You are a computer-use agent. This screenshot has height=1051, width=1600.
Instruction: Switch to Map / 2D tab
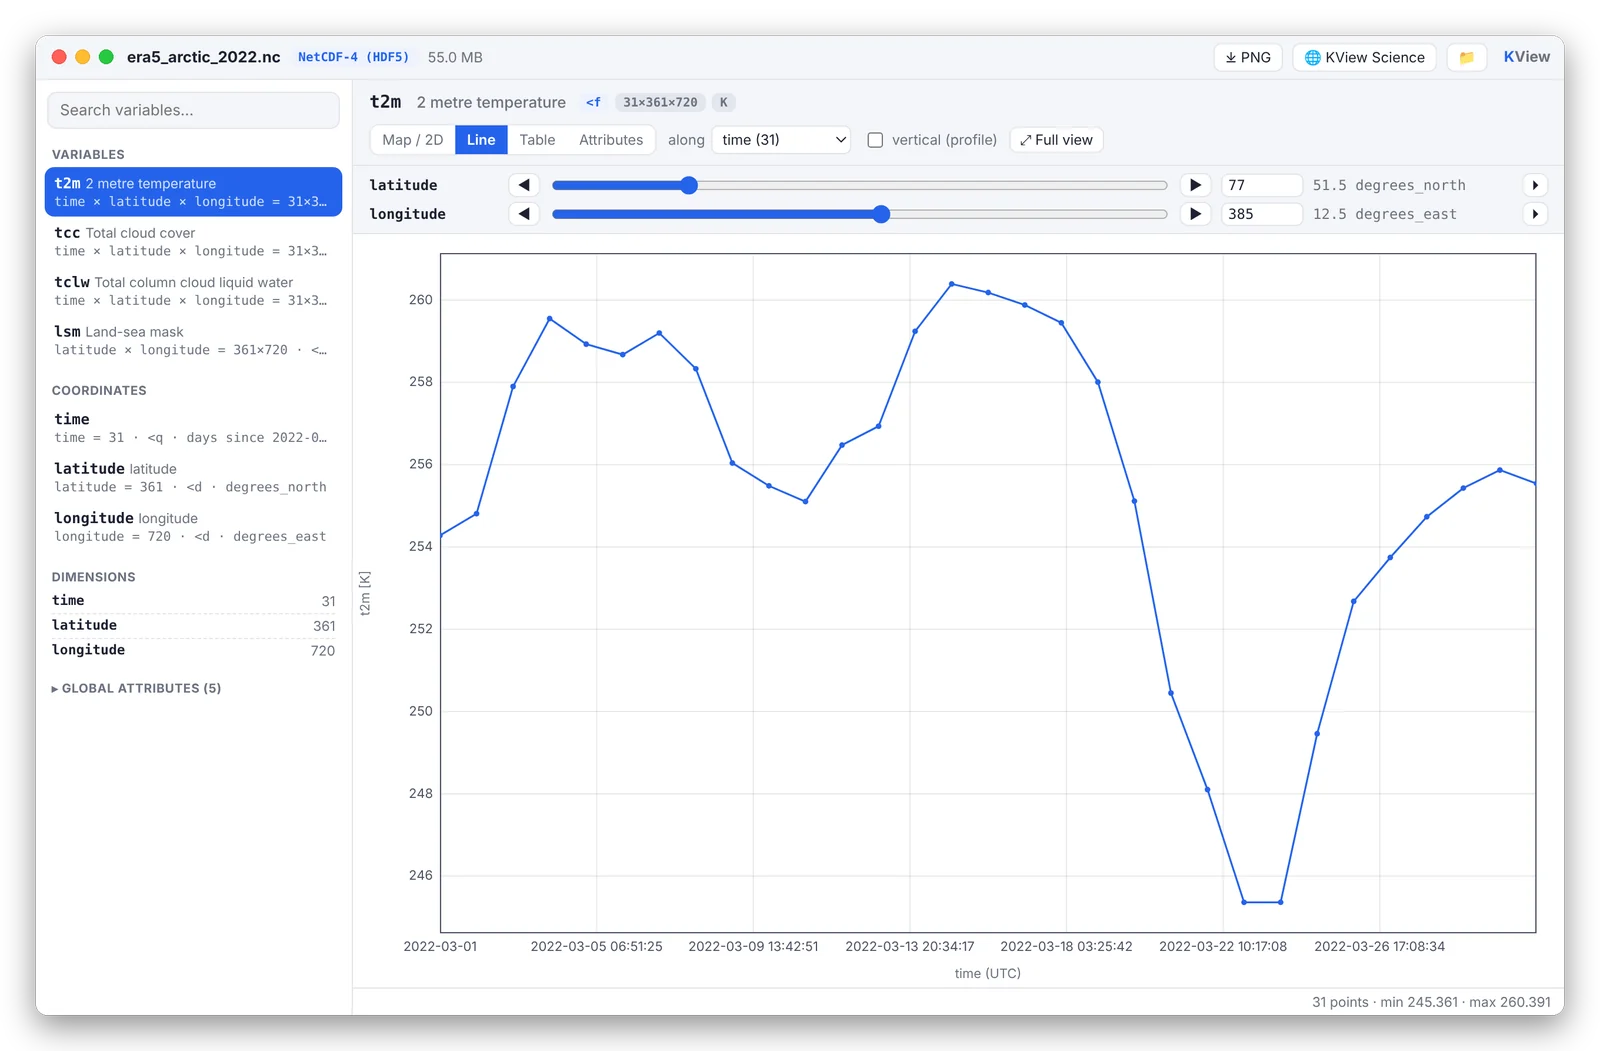point(412,140)
